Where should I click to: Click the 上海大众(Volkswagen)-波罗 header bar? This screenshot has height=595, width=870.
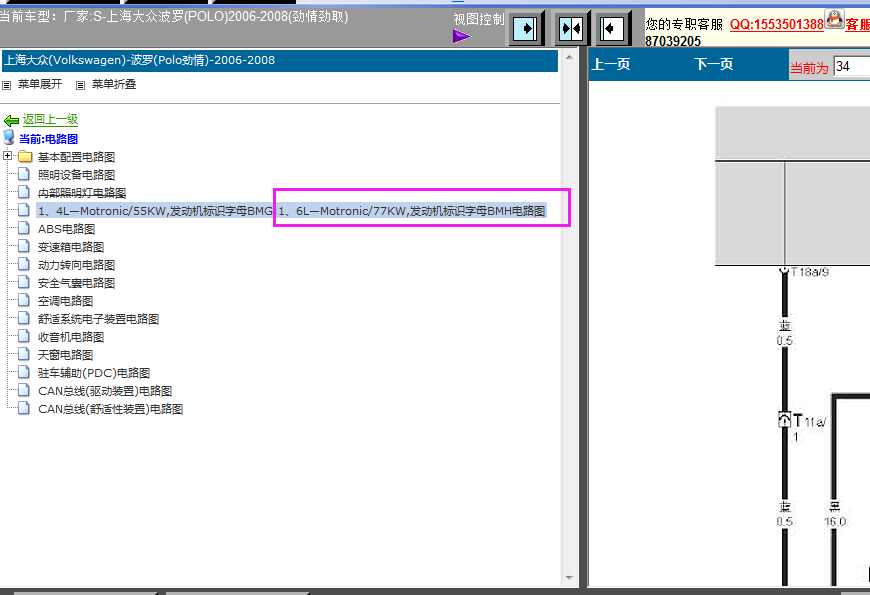pos(280,60)
